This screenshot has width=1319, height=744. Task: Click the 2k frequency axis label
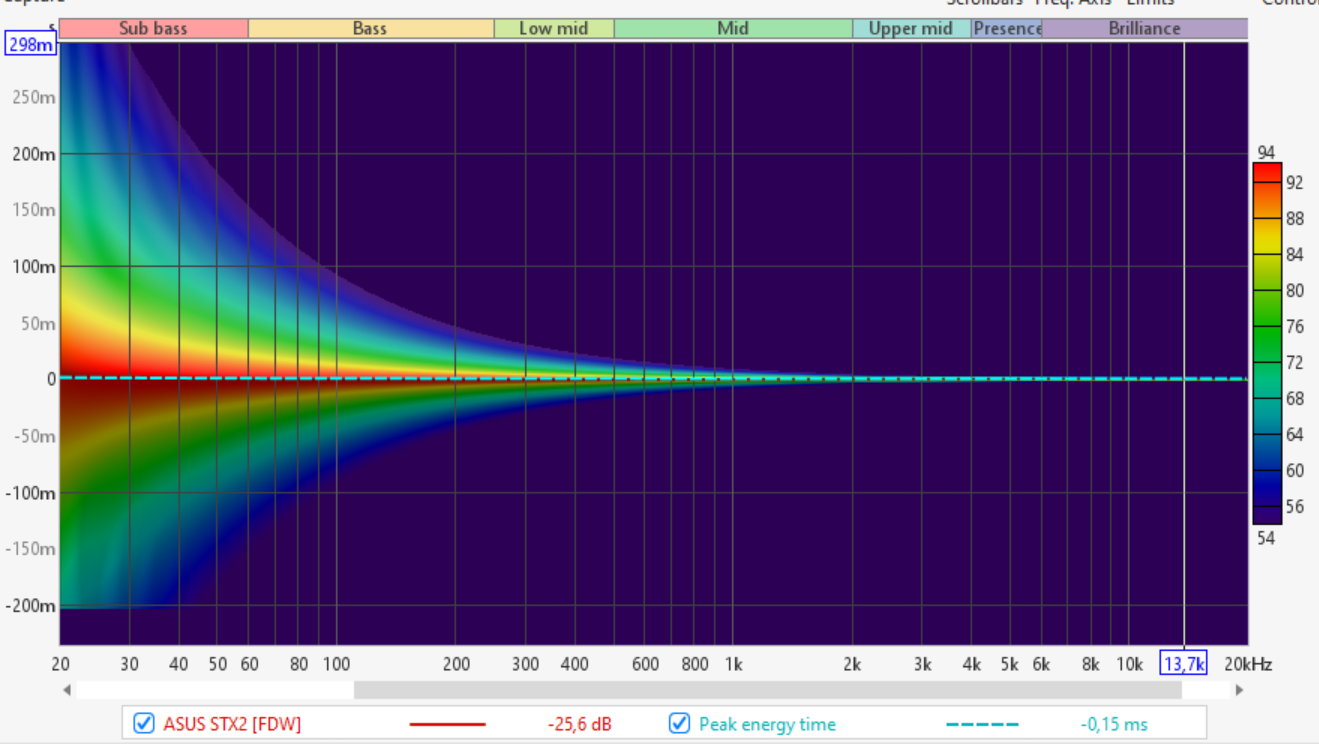point(852,664)
